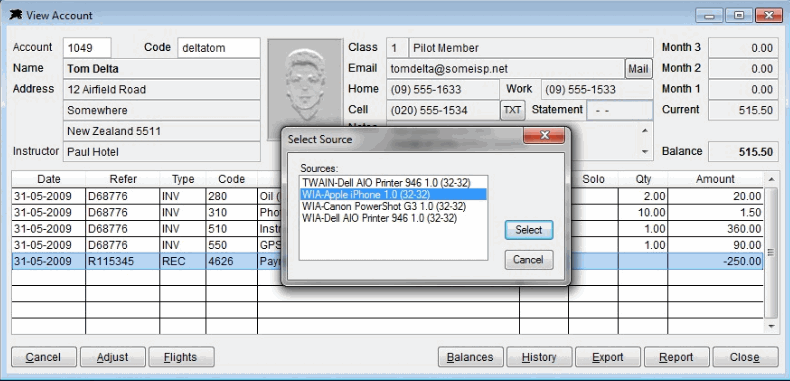Choose TWAIN-Dell AIO Printer 946 source
790x381 pixels.
pos(386,182)
